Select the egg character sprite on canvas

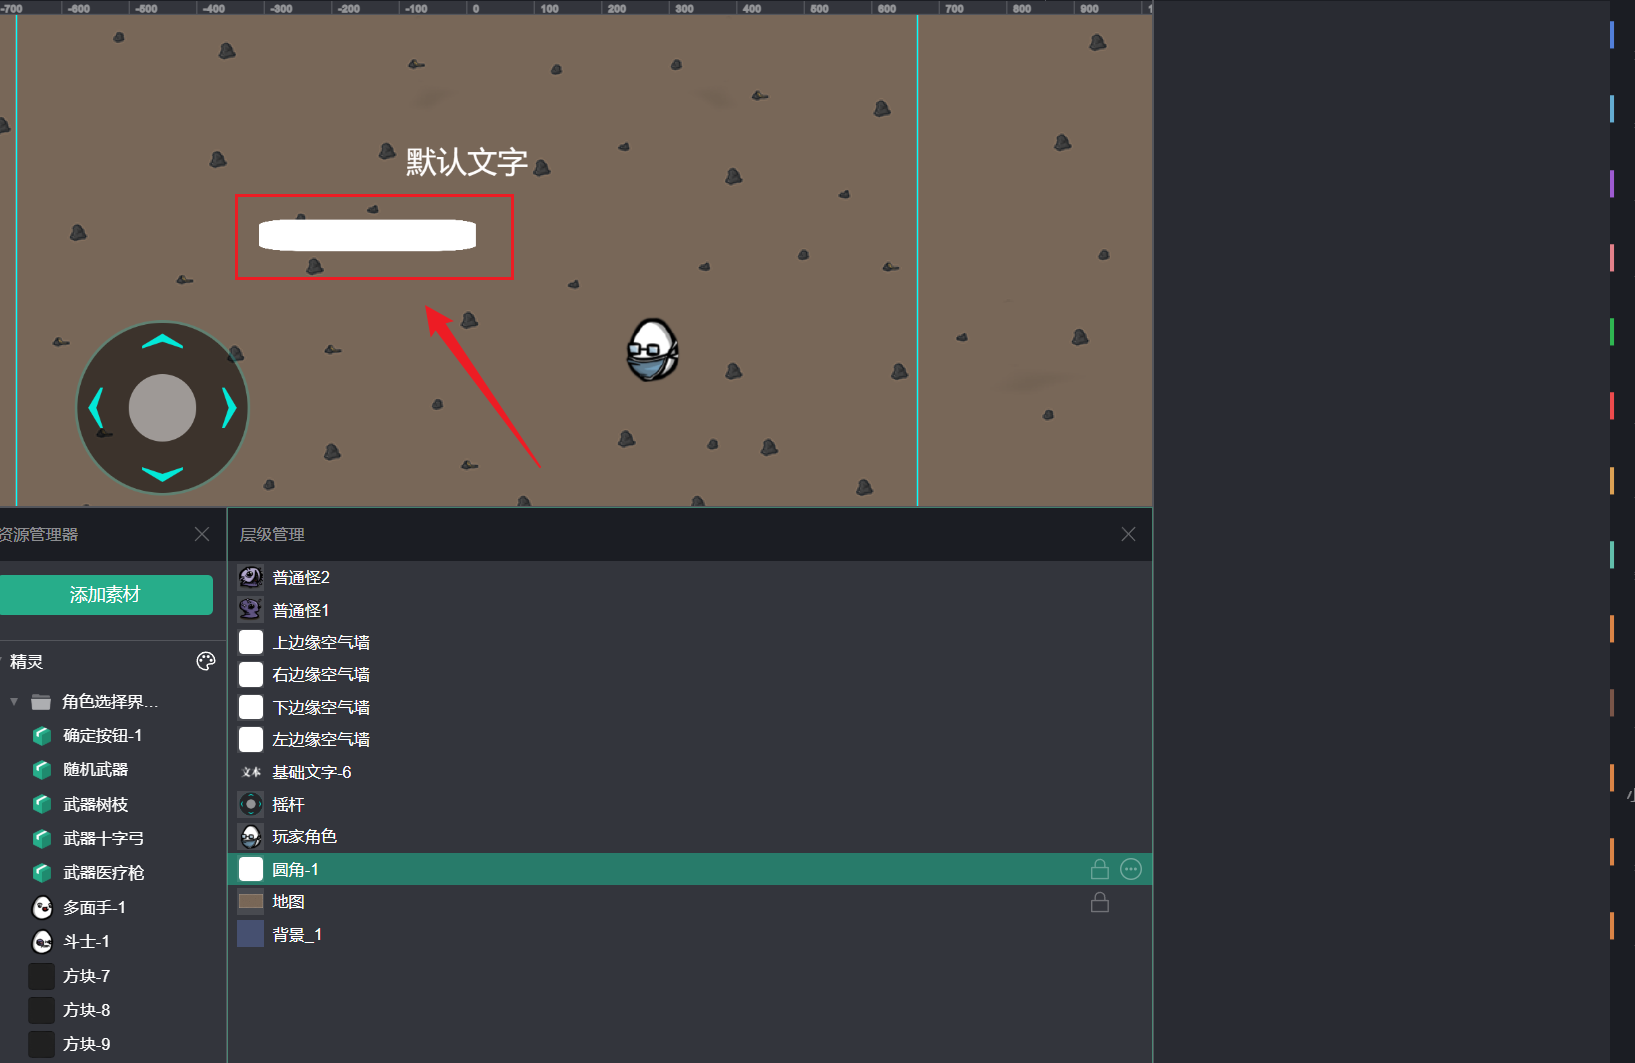[x=653, y=350]
